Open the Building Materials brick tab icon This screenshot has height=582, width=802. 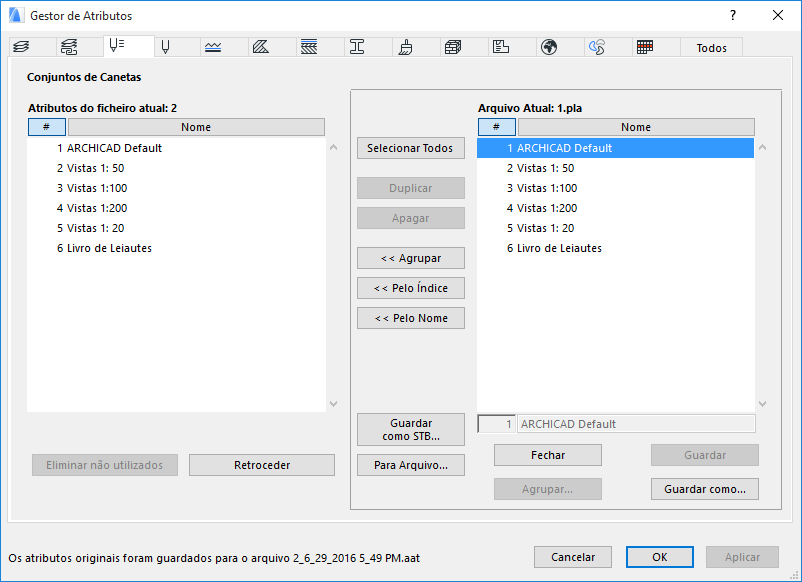coord(453,47)
